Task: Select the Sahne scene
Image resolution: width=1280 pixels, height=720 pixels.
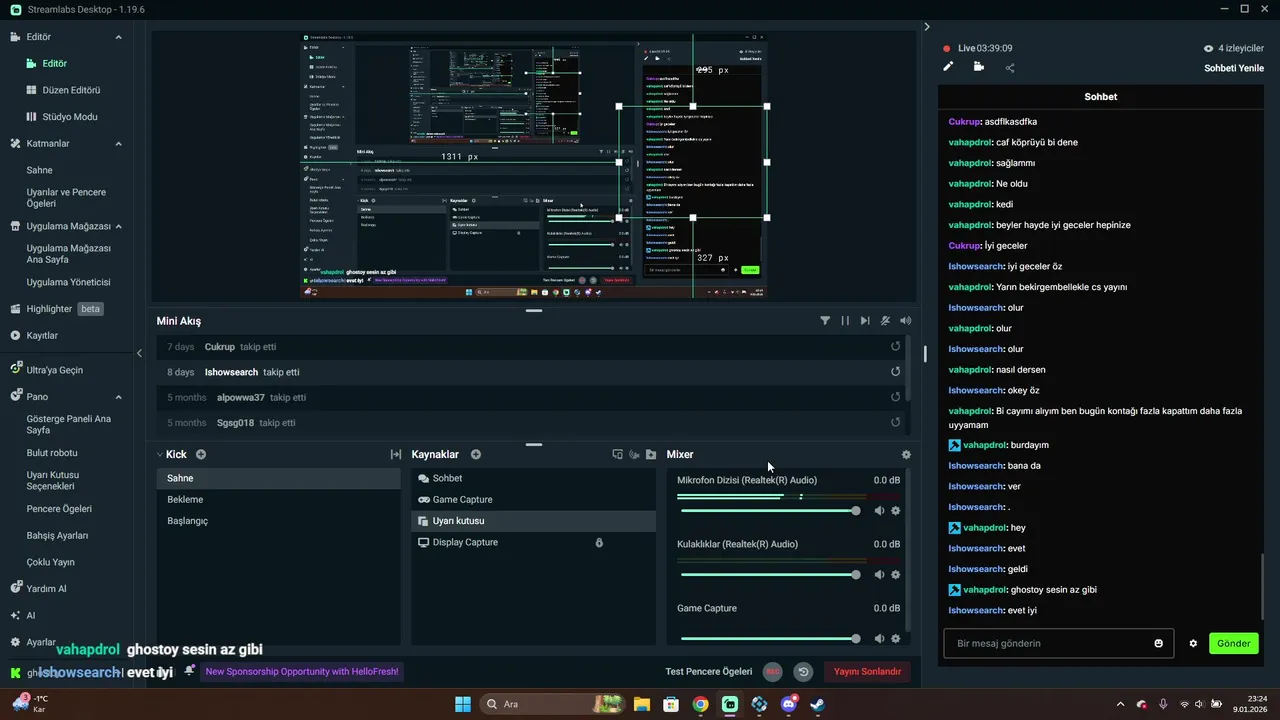Action: tap(278, 478)
